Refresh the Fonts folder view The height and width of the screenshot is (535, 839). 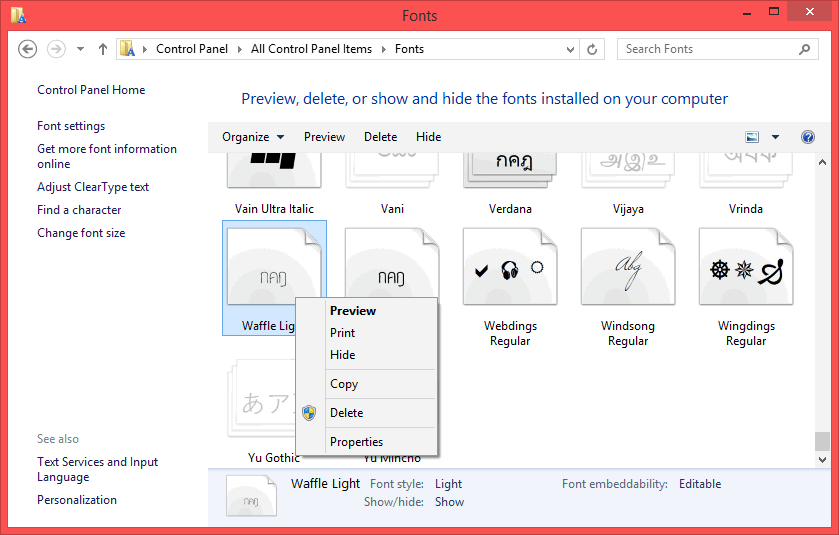(x=592, y=49)
